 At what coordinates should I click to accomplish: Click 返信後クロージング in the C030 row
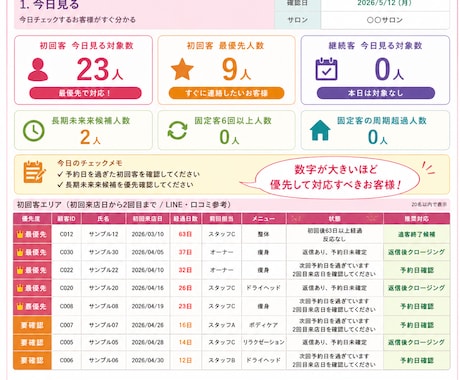(416, 252)
